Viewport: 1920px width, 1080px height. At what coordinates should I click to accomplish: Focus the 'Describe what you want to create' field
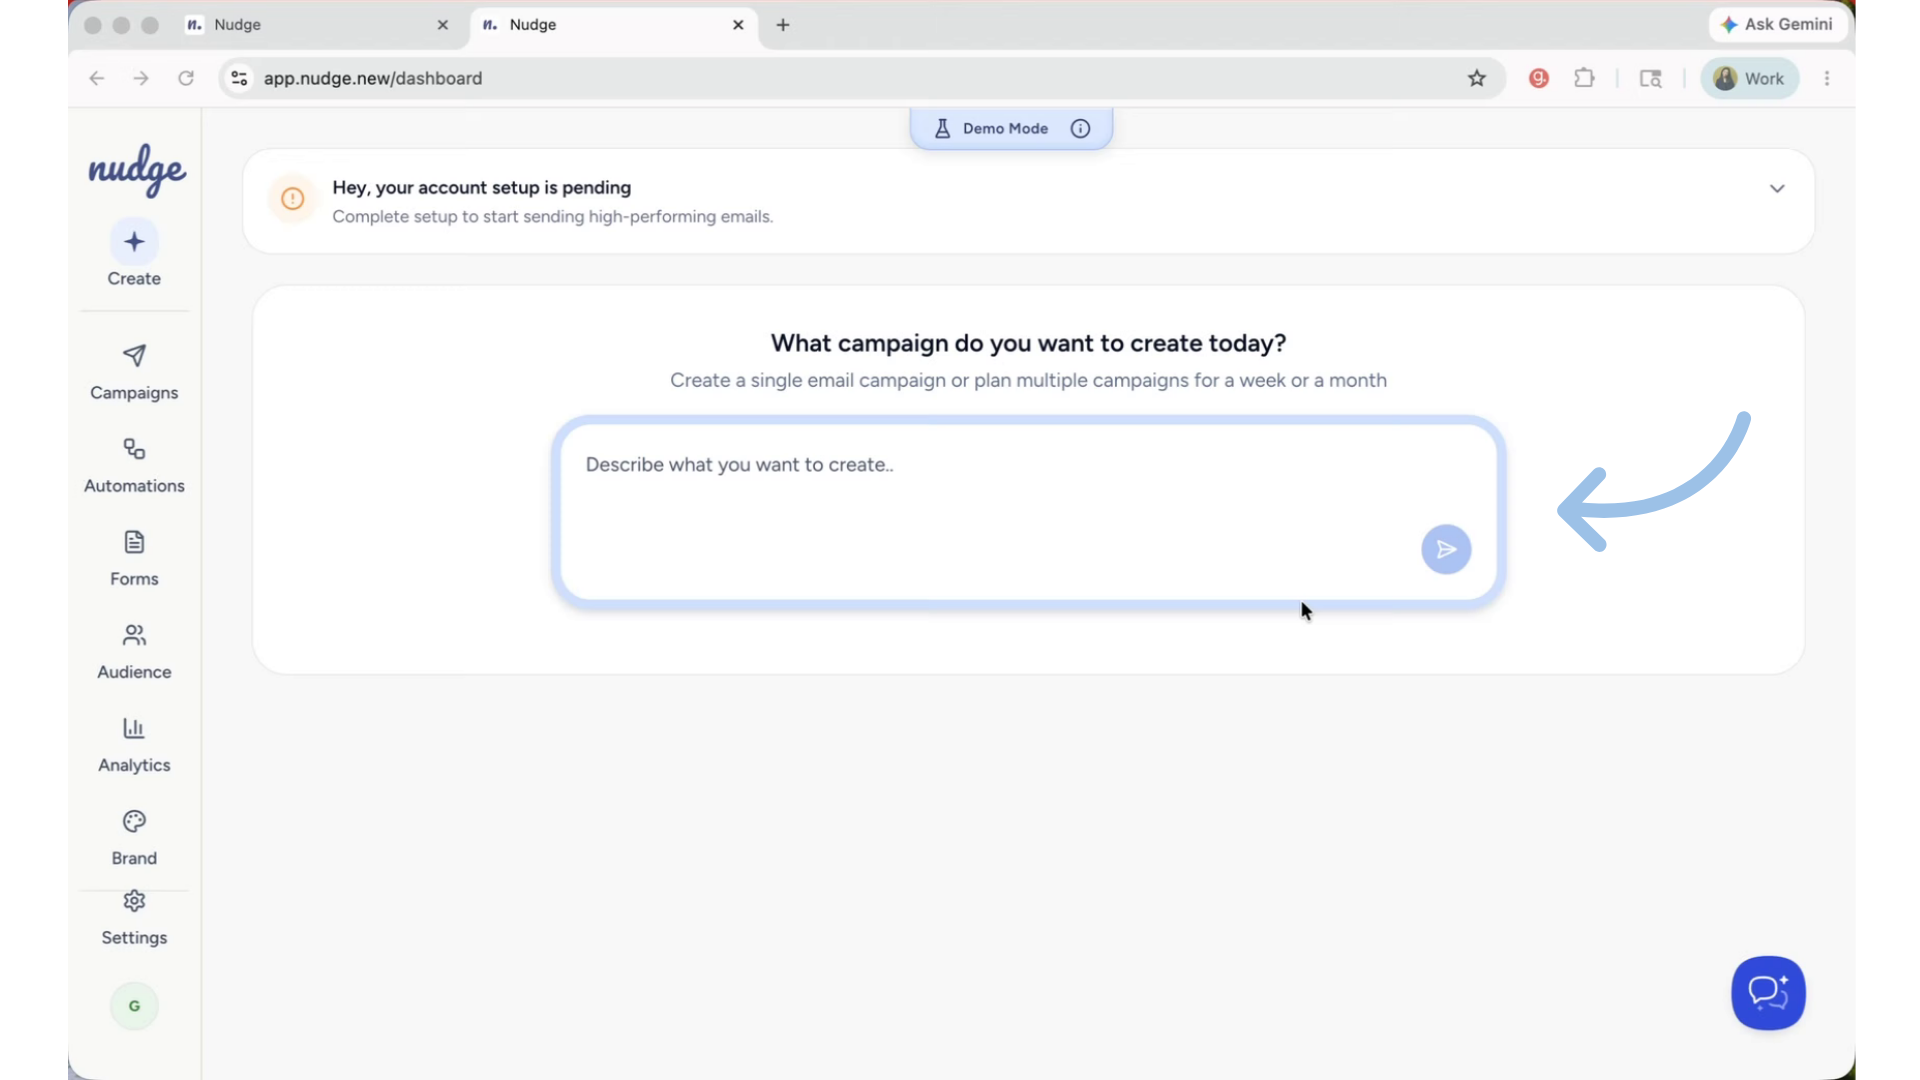point(1028,512)
